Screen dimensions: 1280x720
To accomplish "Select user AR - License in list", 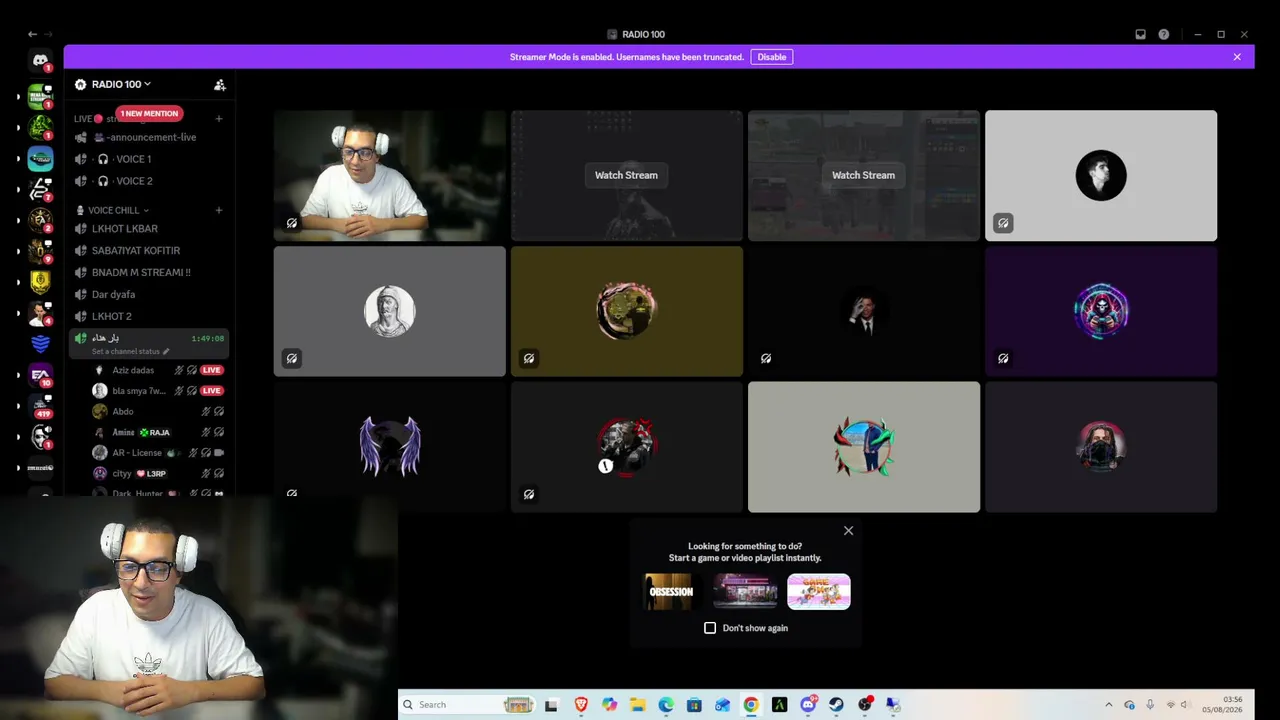I will click(158, 453).
